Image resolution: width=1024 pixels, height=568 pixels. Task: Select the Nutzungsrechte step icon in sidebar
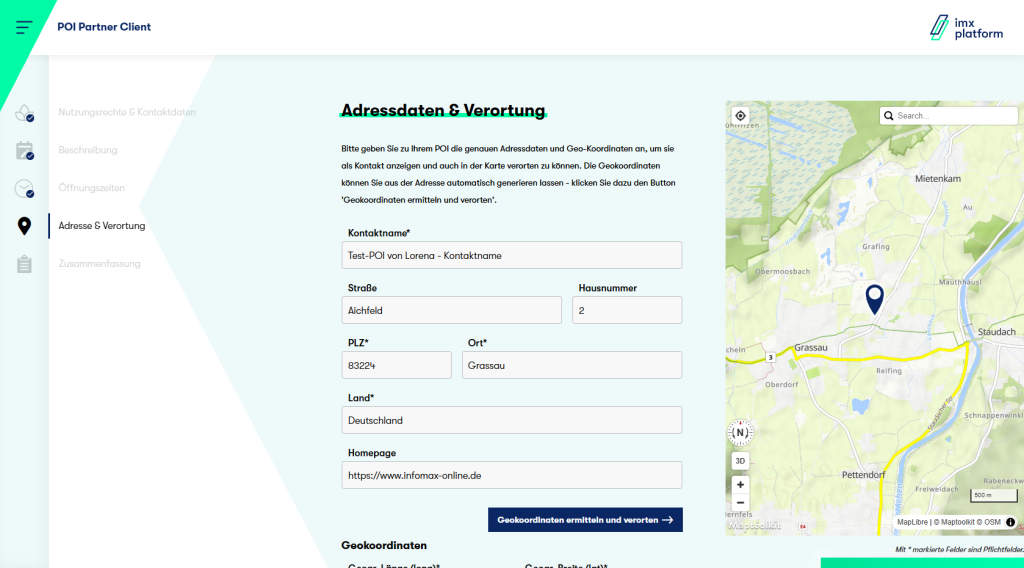click(x=25, y=113)
